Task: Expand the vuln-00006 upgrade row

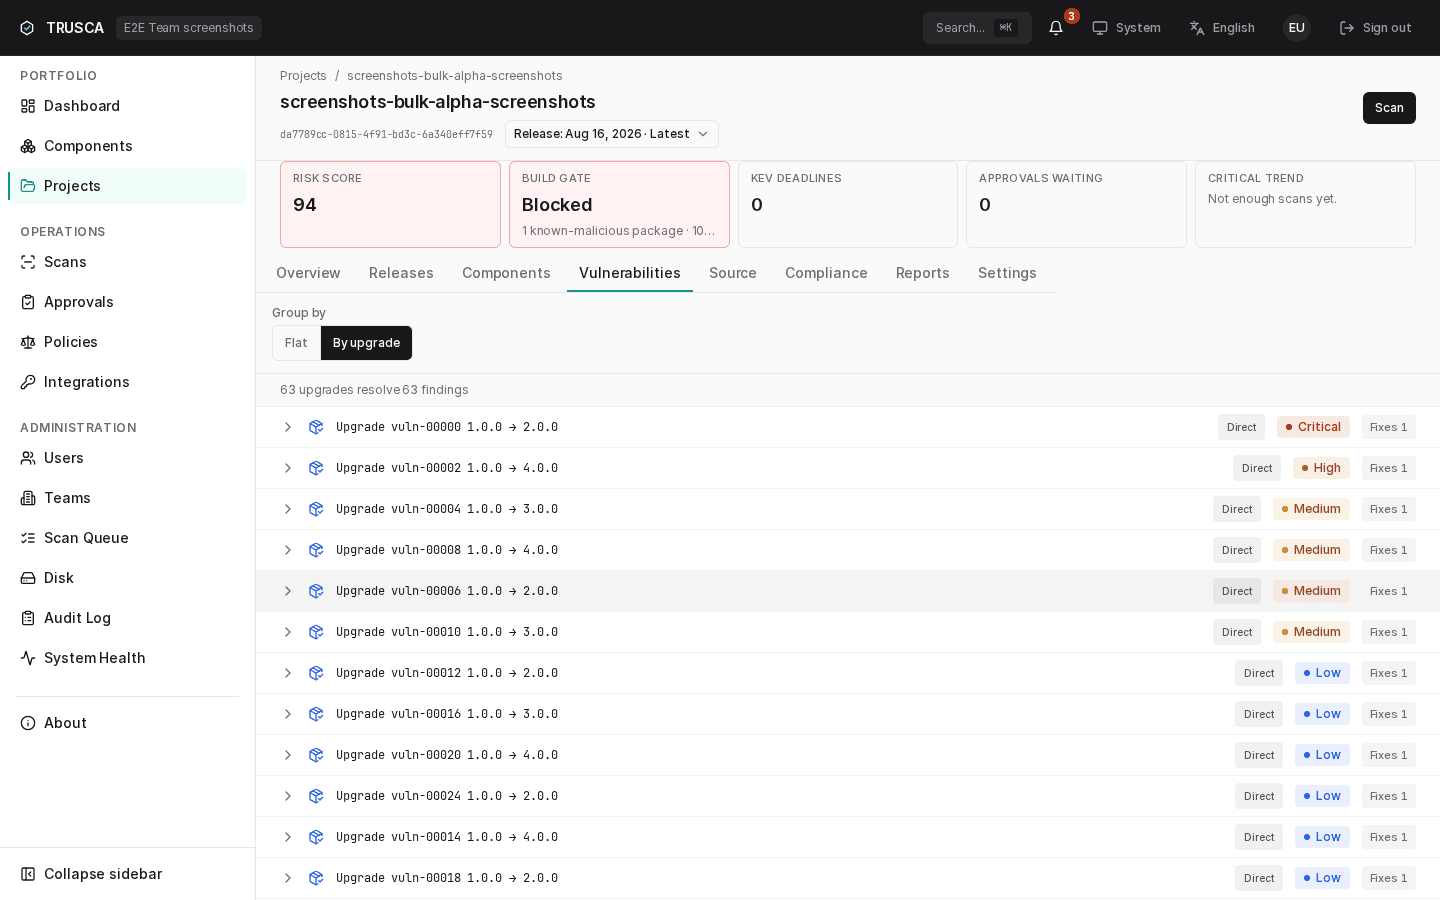Action: tap(288, 591)
